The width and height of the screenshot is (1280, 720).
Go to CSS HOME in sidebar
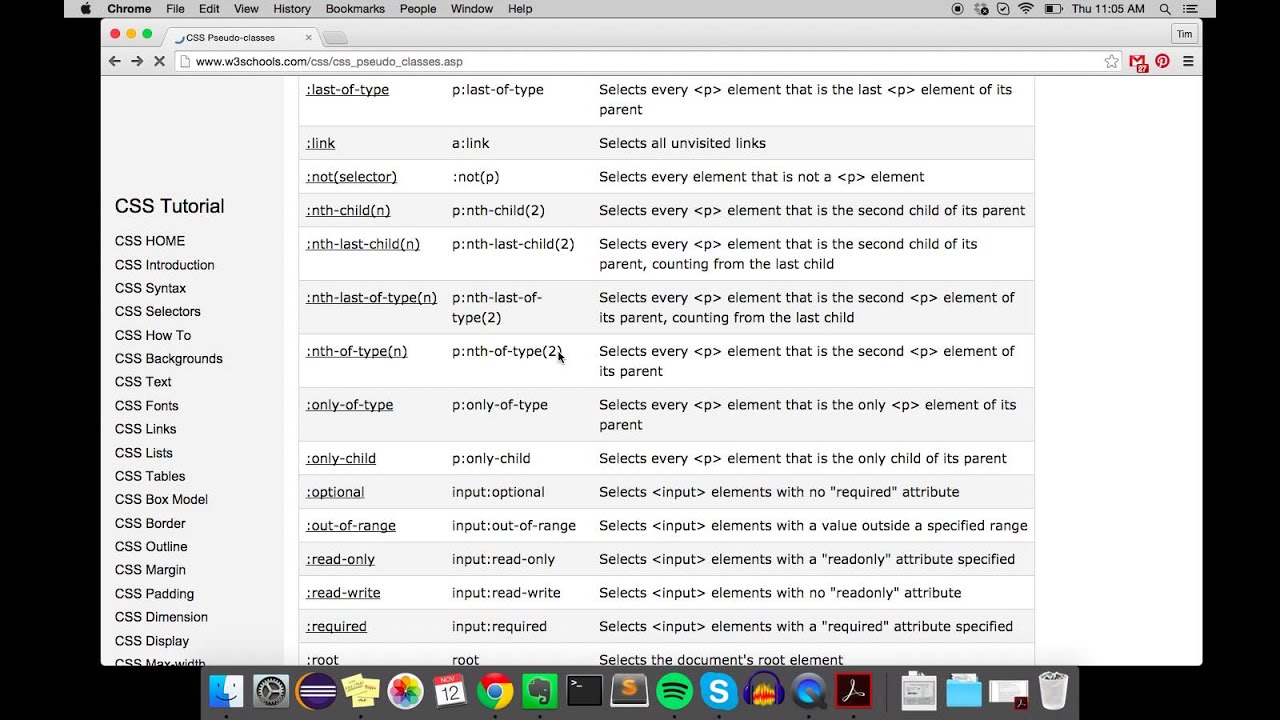click(150, 241)
